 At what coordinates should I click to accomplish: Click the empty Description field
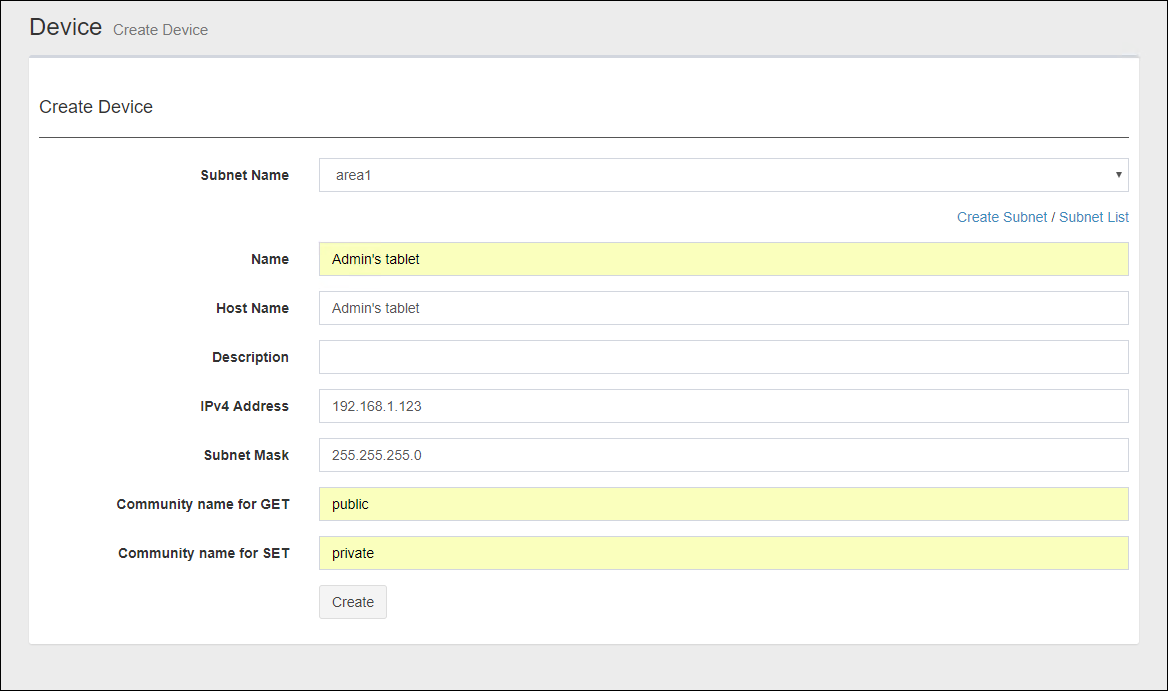tap(722, 357)
